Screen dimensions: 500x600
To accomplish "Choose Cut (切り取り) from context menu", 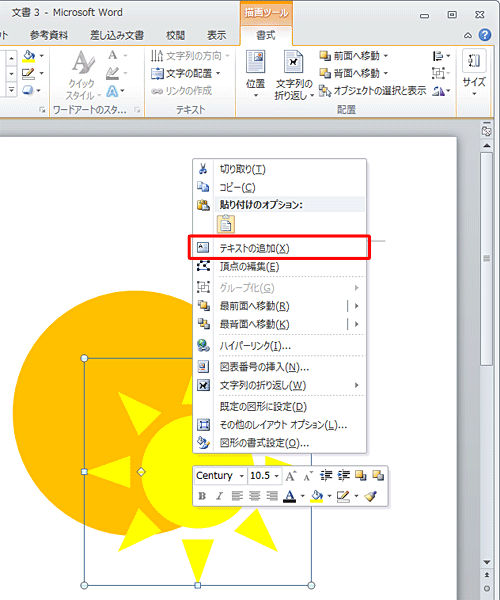I will click(279, 169).
